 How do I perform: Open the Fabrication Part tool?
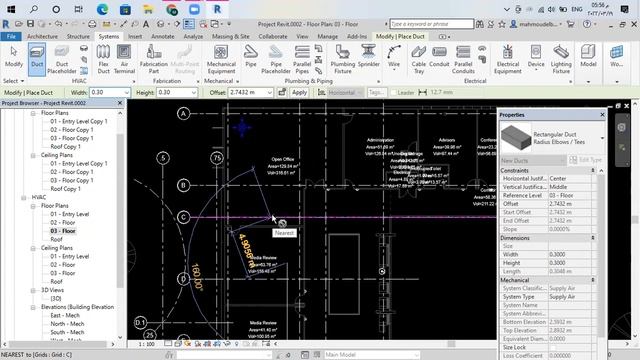(153, 60)
